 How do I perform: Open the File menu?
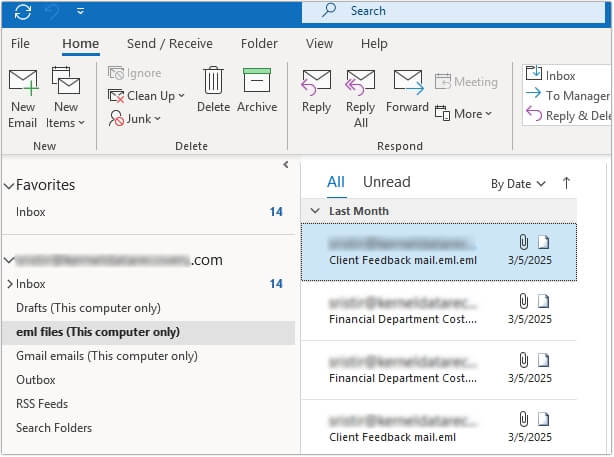[x=20, y=44]
